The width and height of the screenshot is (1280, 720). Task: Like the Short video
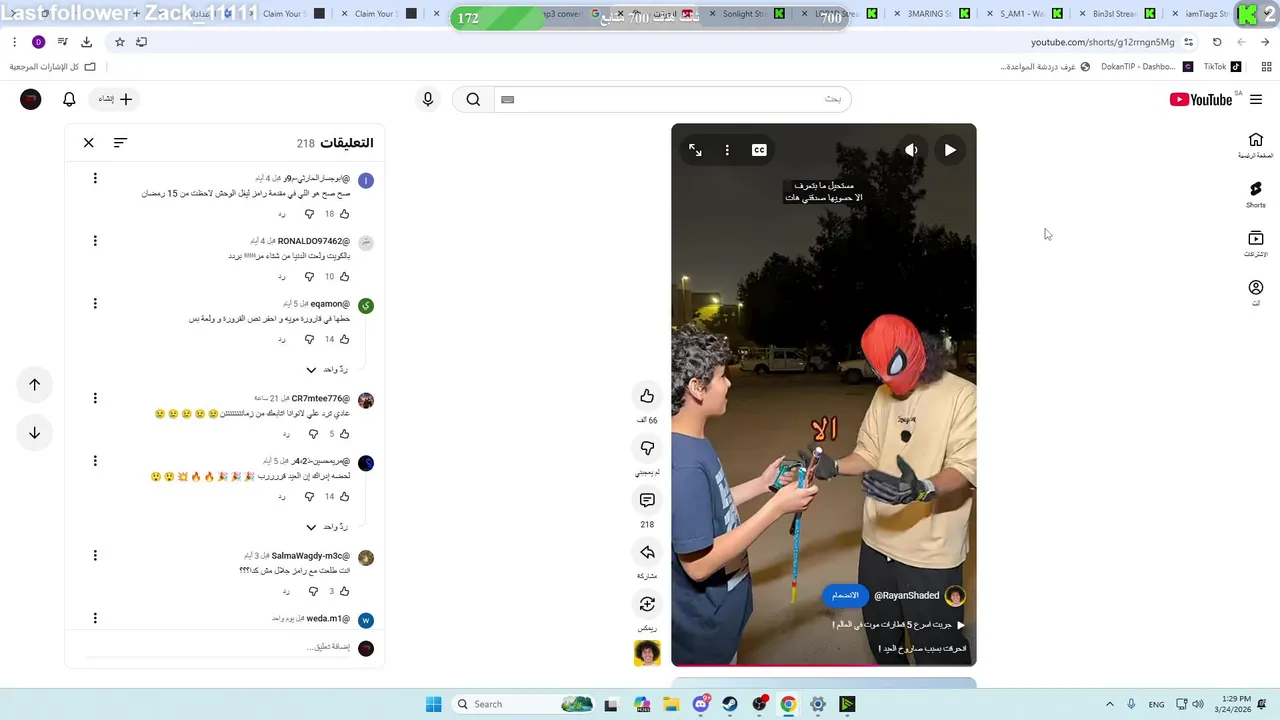click(x=647, y=396)
